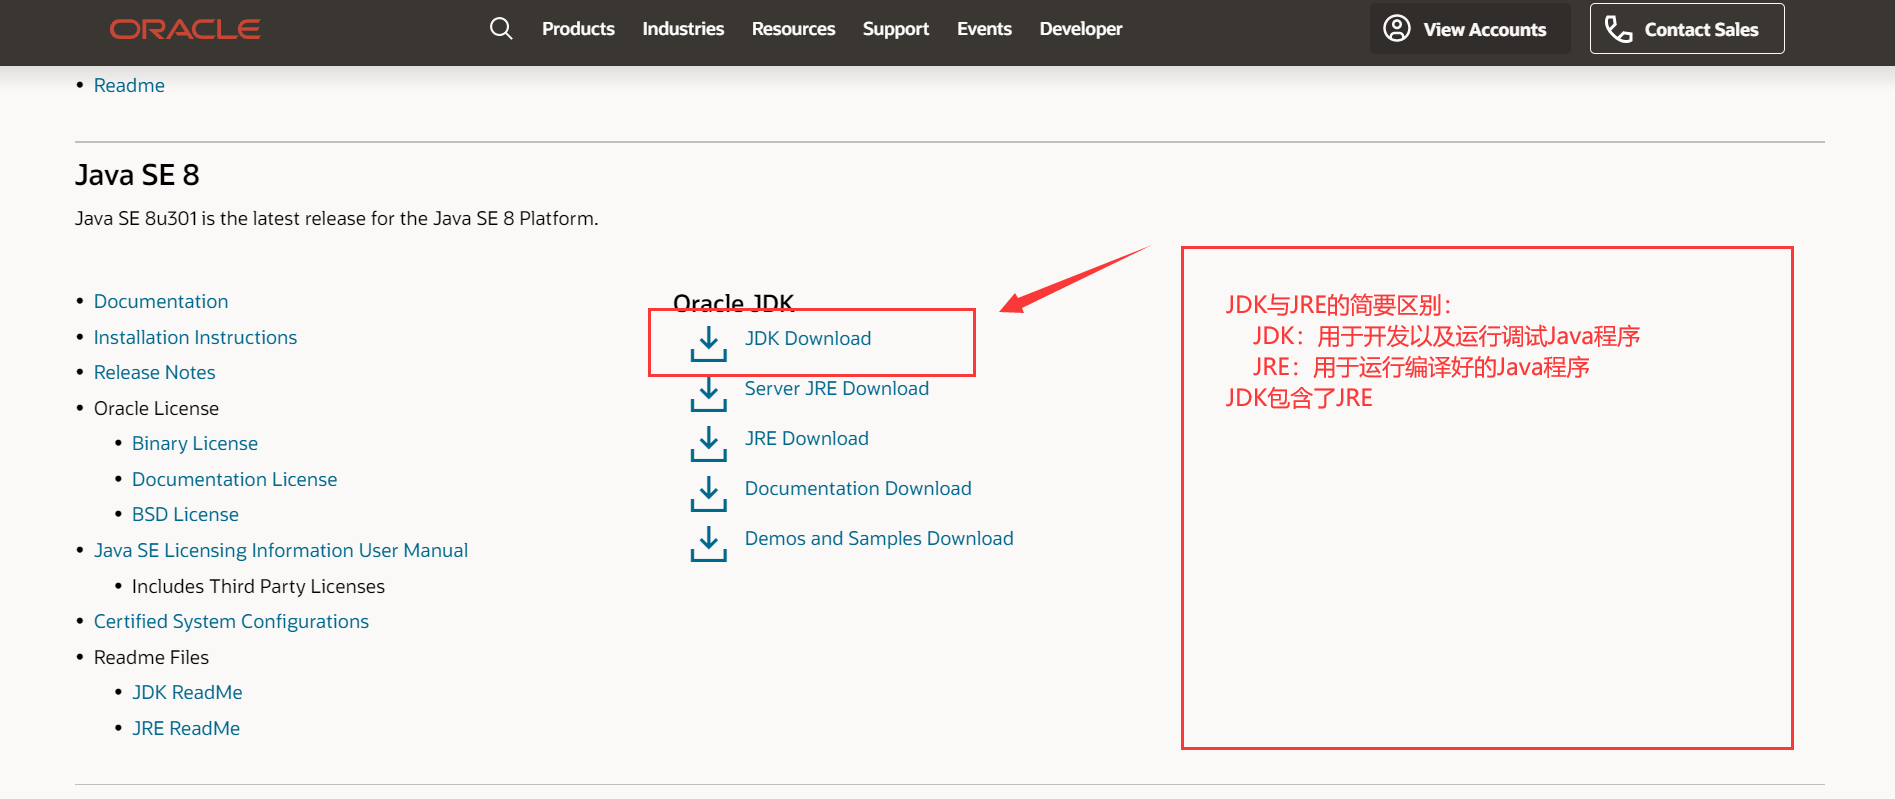Click Demos and Samples Download link text
The height and width of the screenshot is (799, 1895).
(x=879, y=539)
